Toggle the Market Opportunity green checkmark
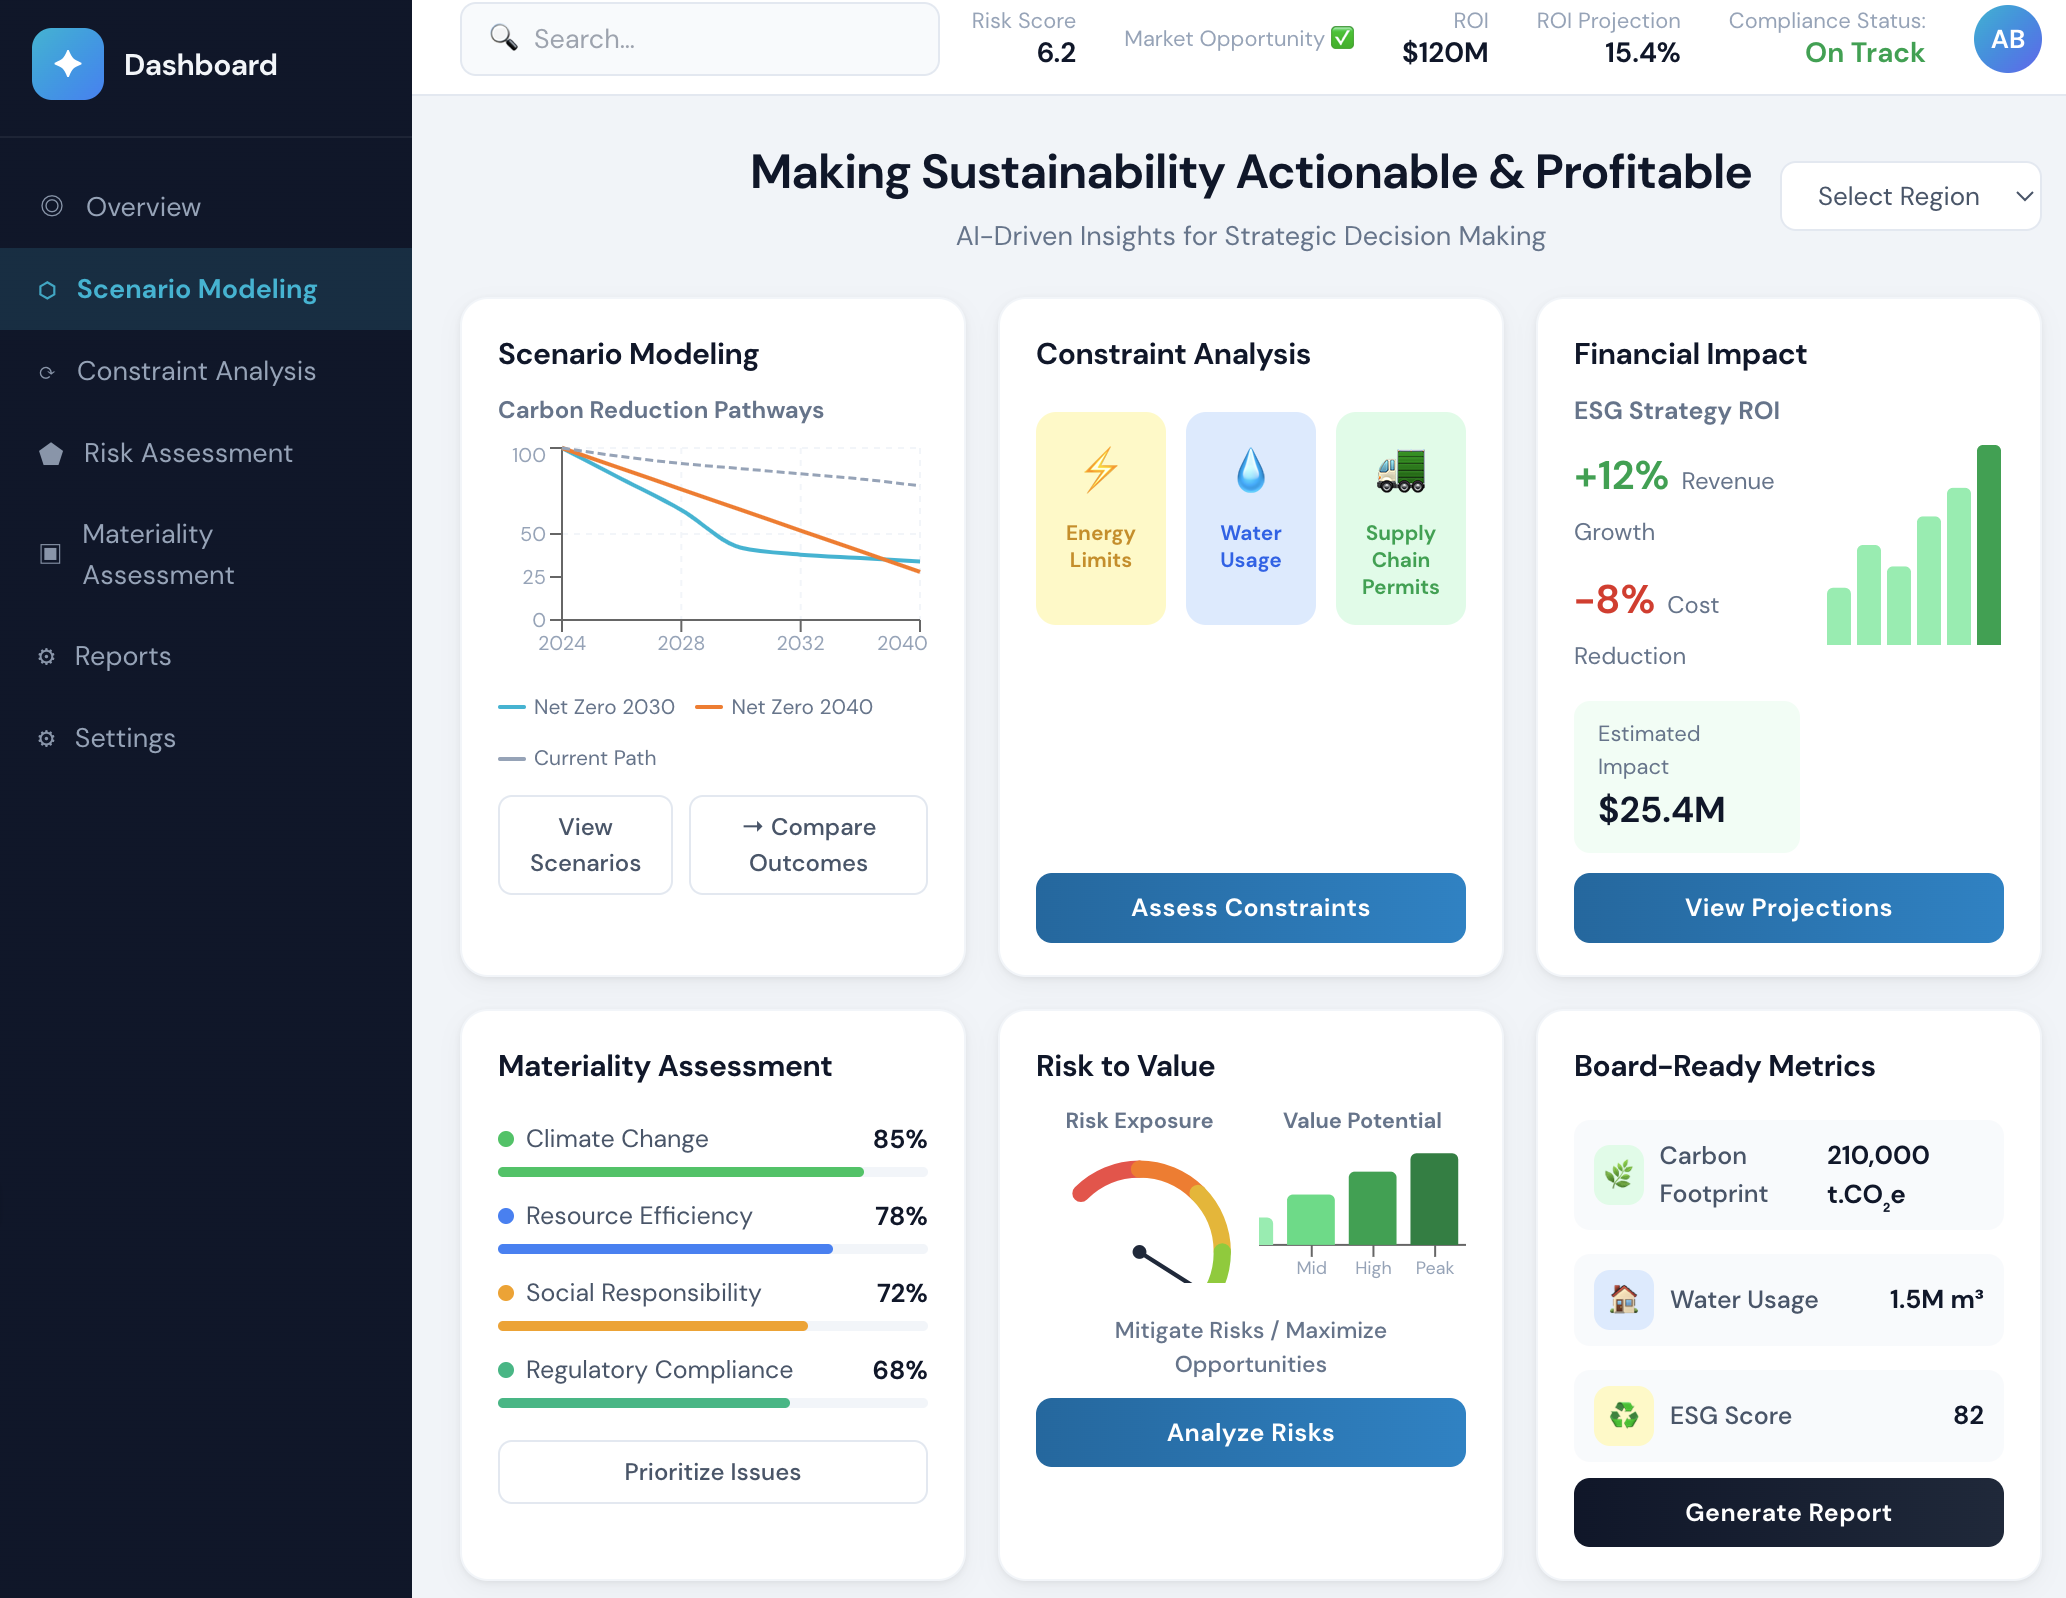The image size is (2066, 1598). [x=1343, y=38]
